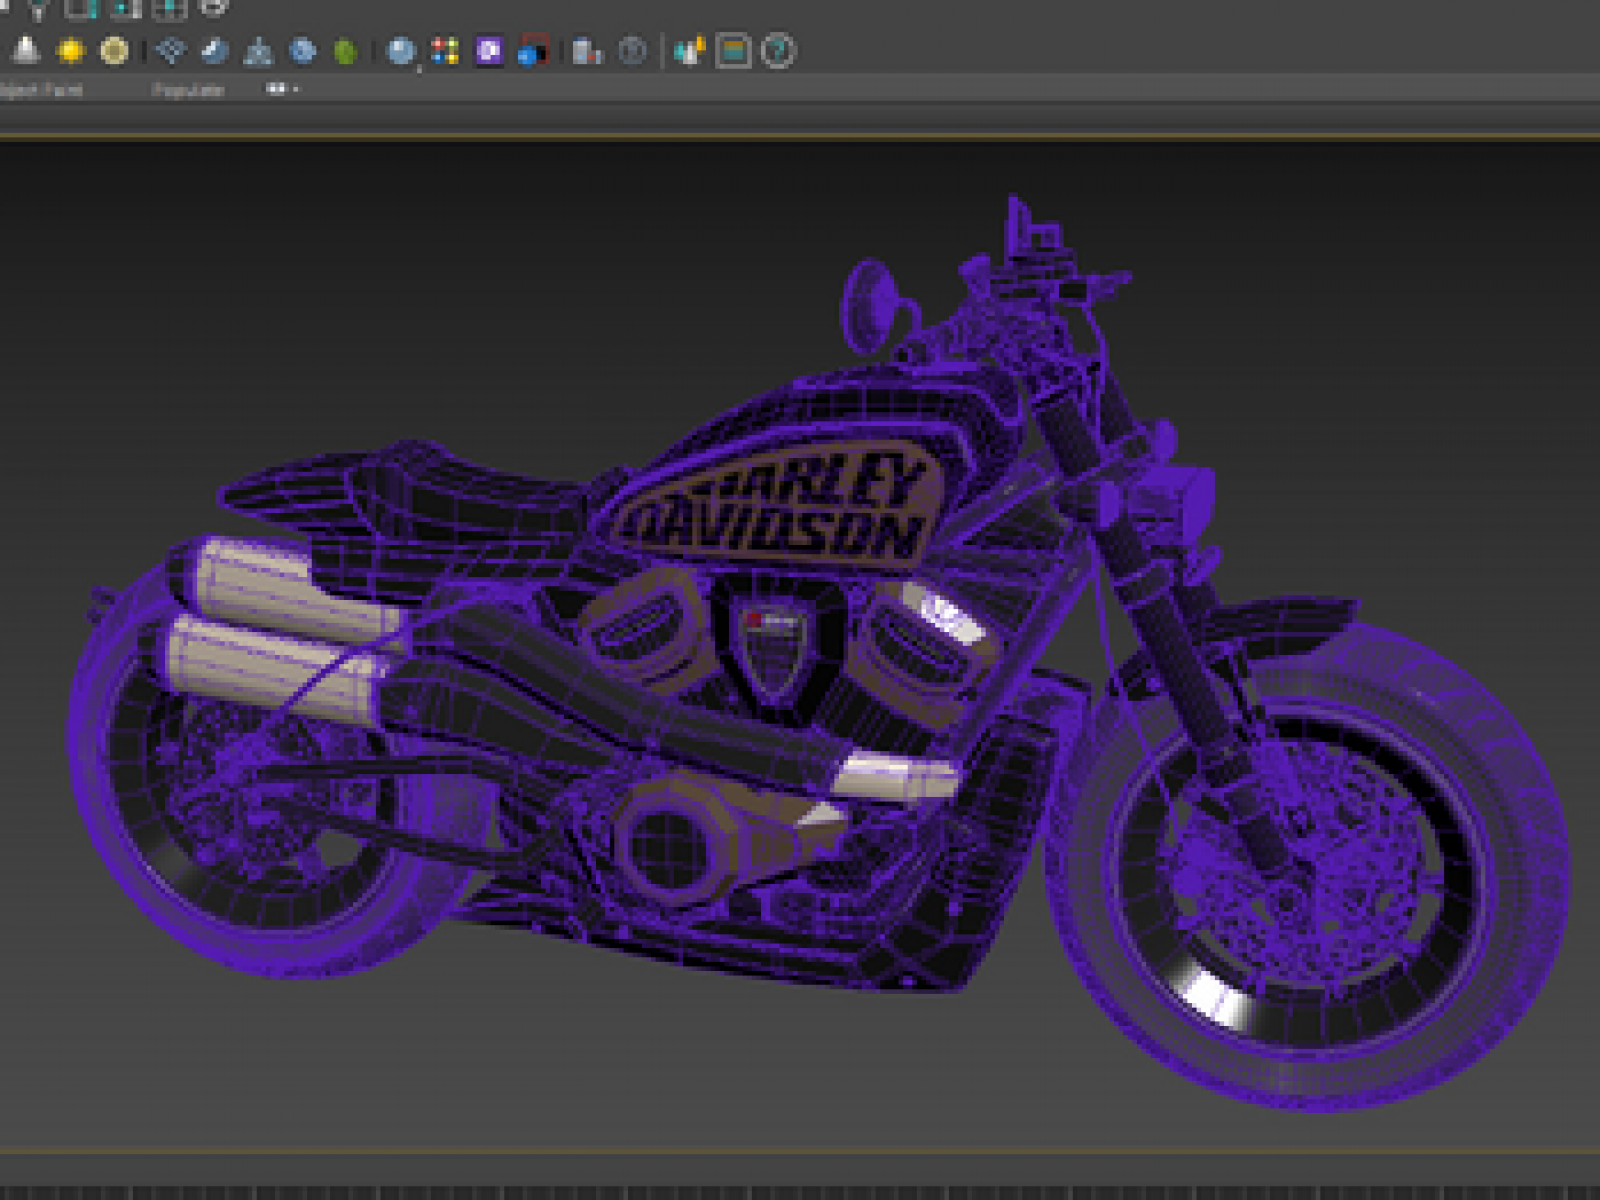1600x1200 pixels.
Task: Click the blue pyramid icon
Action: (x=258, y=51)
